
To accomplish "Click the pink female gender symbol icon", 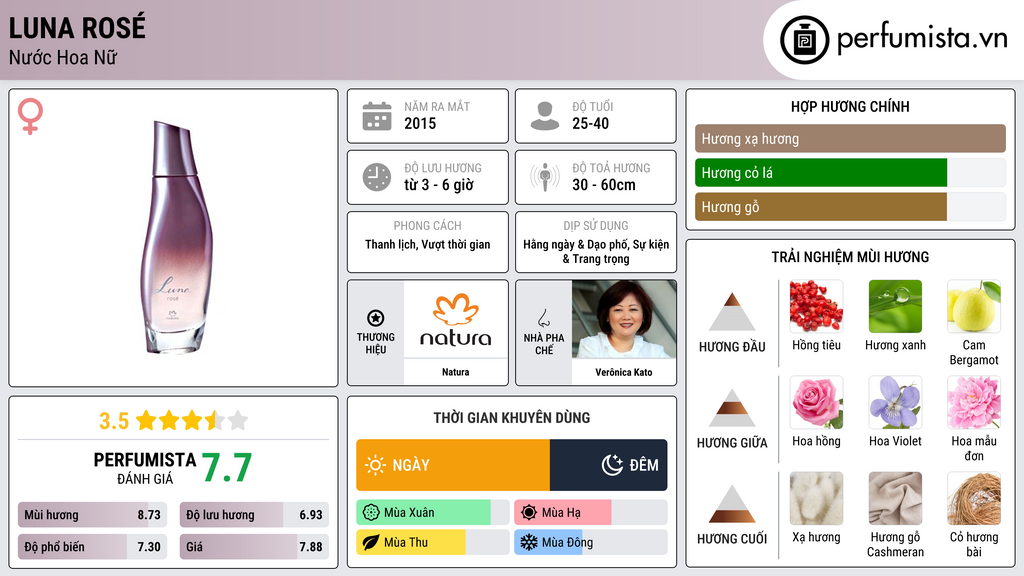I will (30, 116).
